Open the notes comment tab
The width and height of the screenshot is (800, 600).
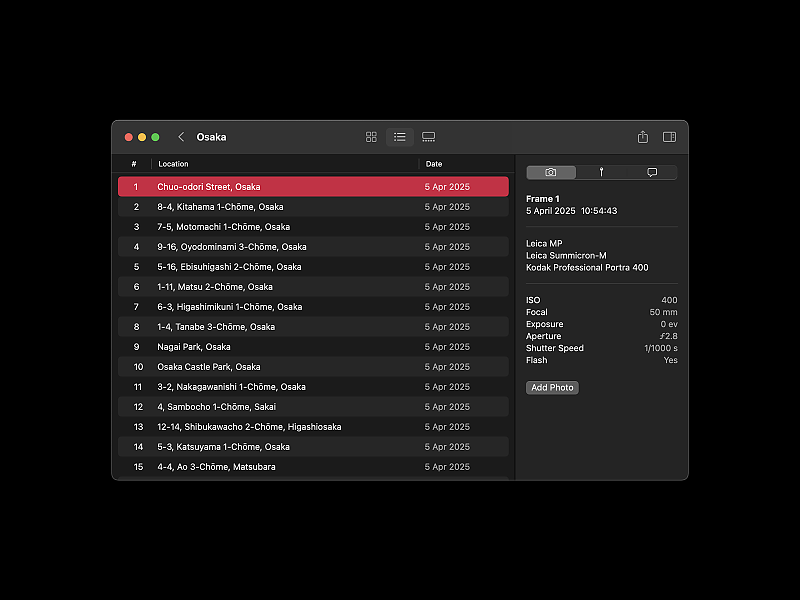pos(652,172)
